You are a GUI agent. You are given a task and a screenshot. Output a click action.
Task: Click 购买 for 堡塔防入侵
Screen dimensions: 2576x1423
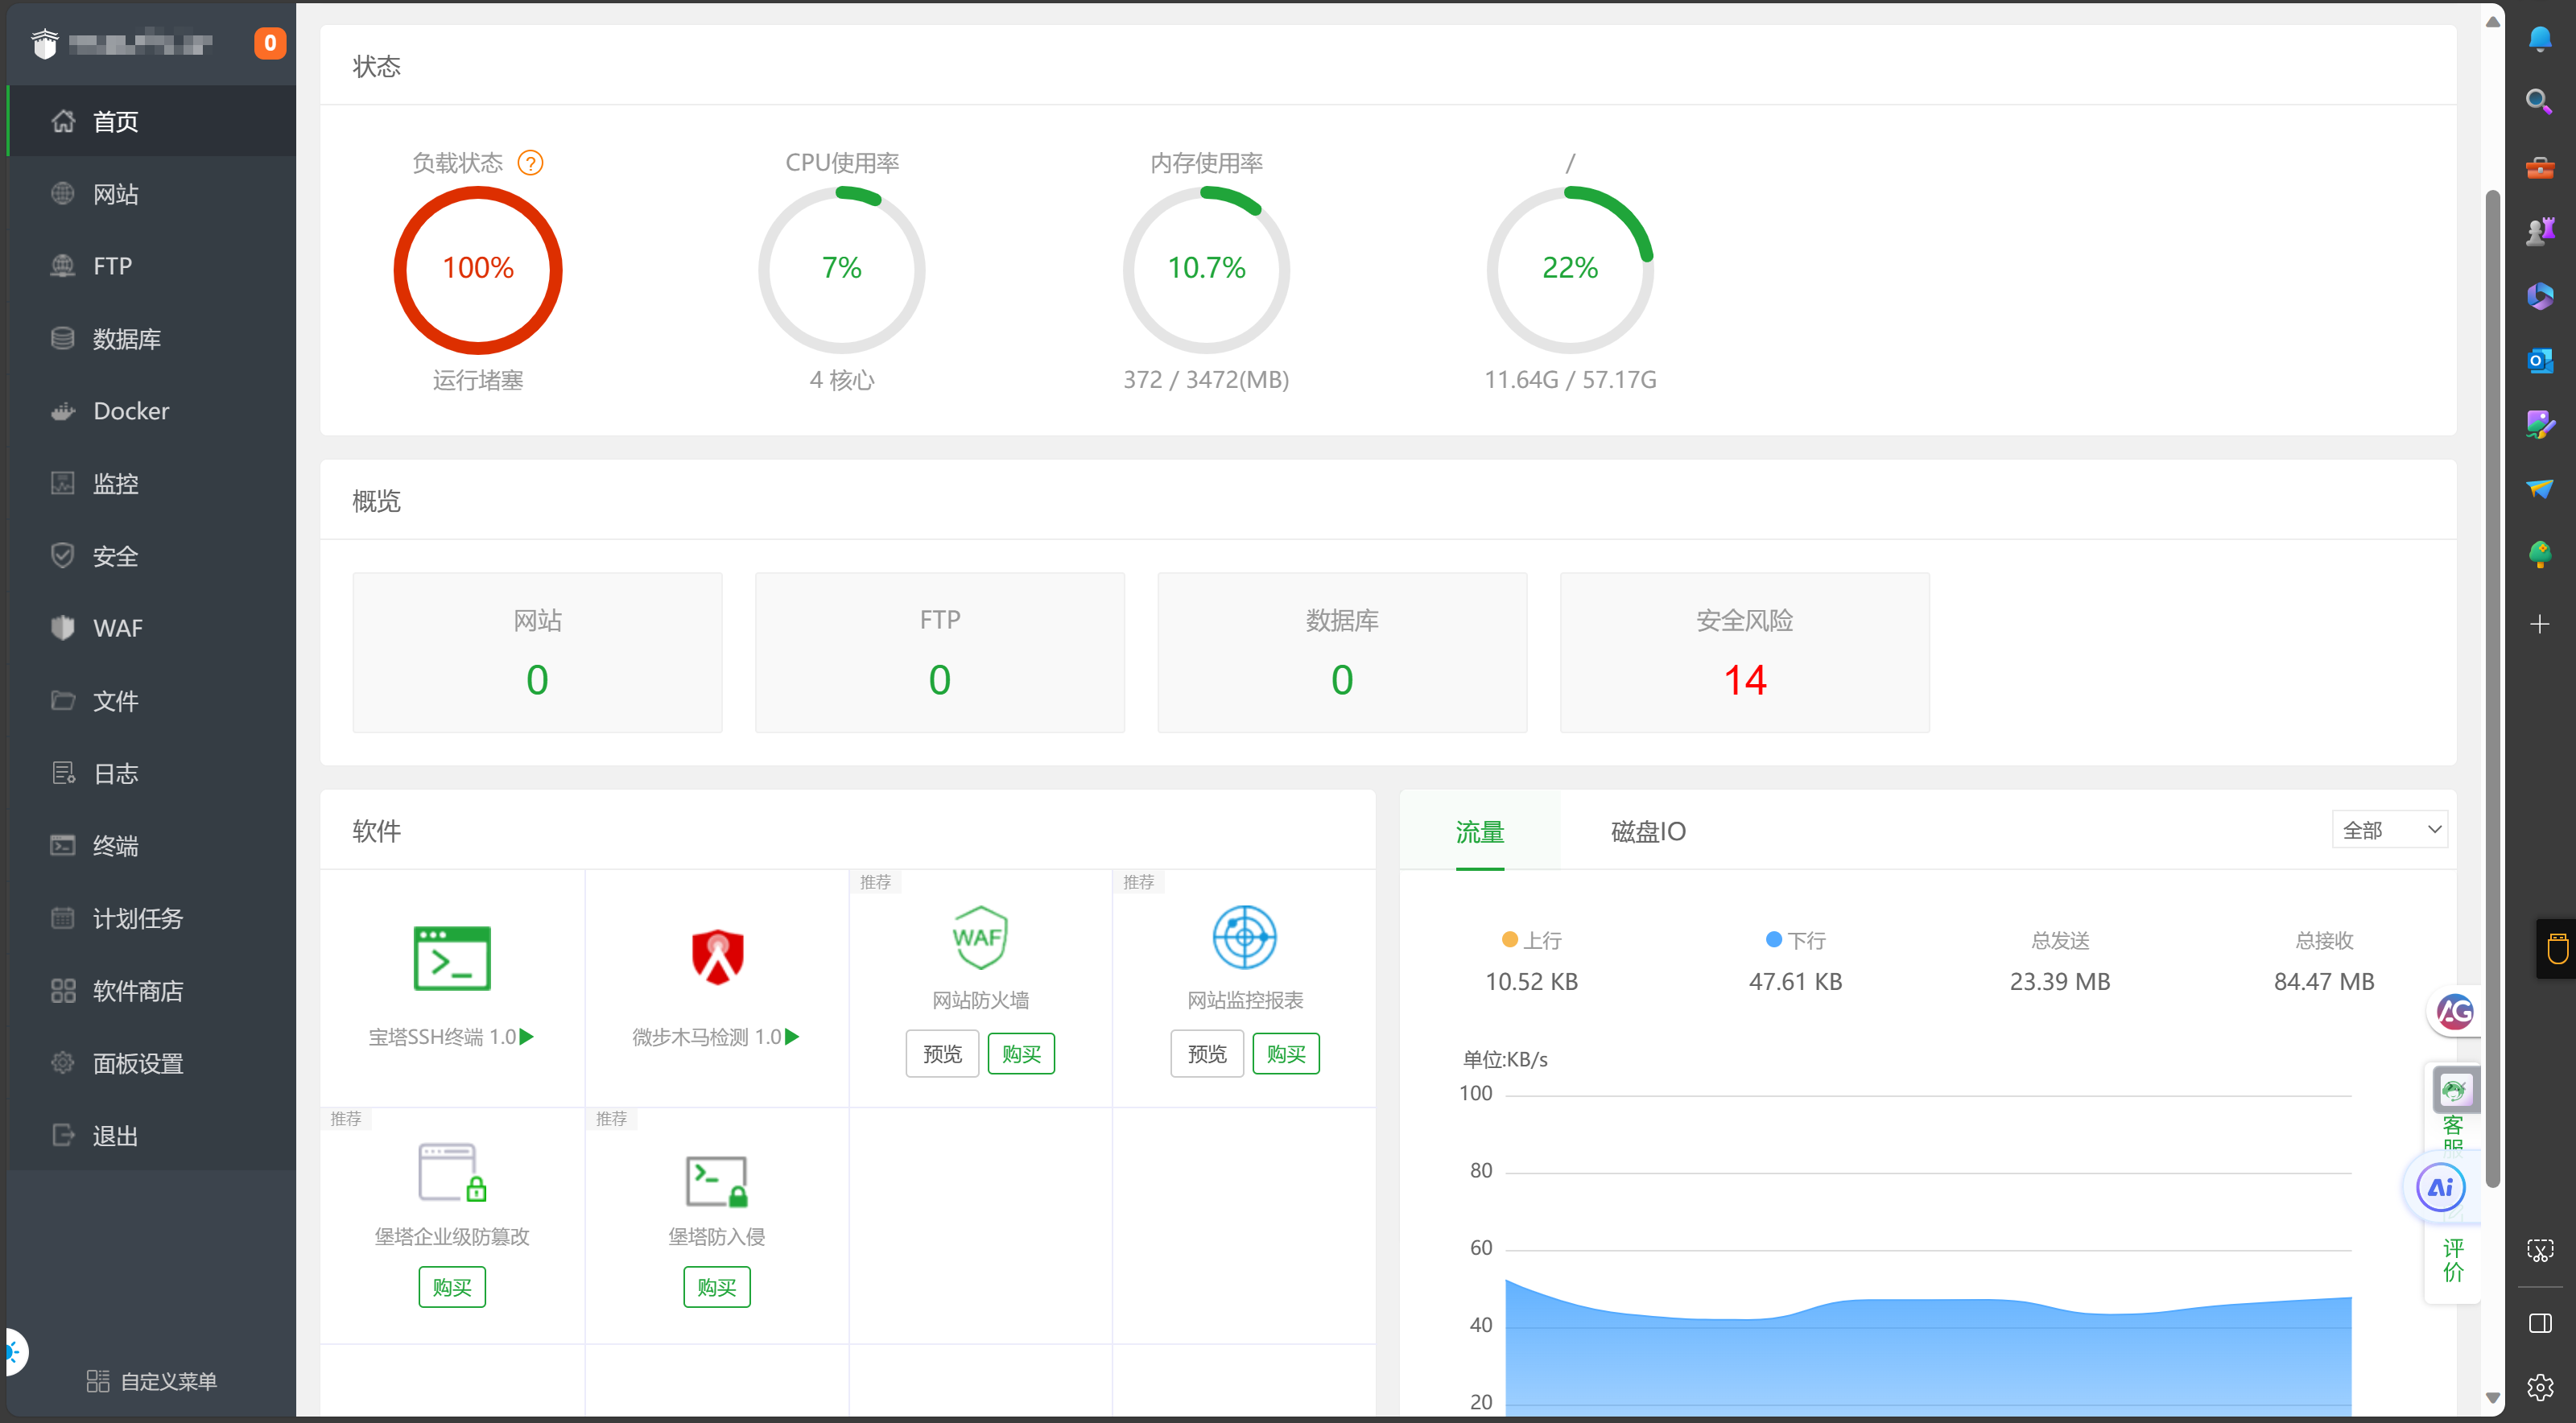tap(717, 1287)
